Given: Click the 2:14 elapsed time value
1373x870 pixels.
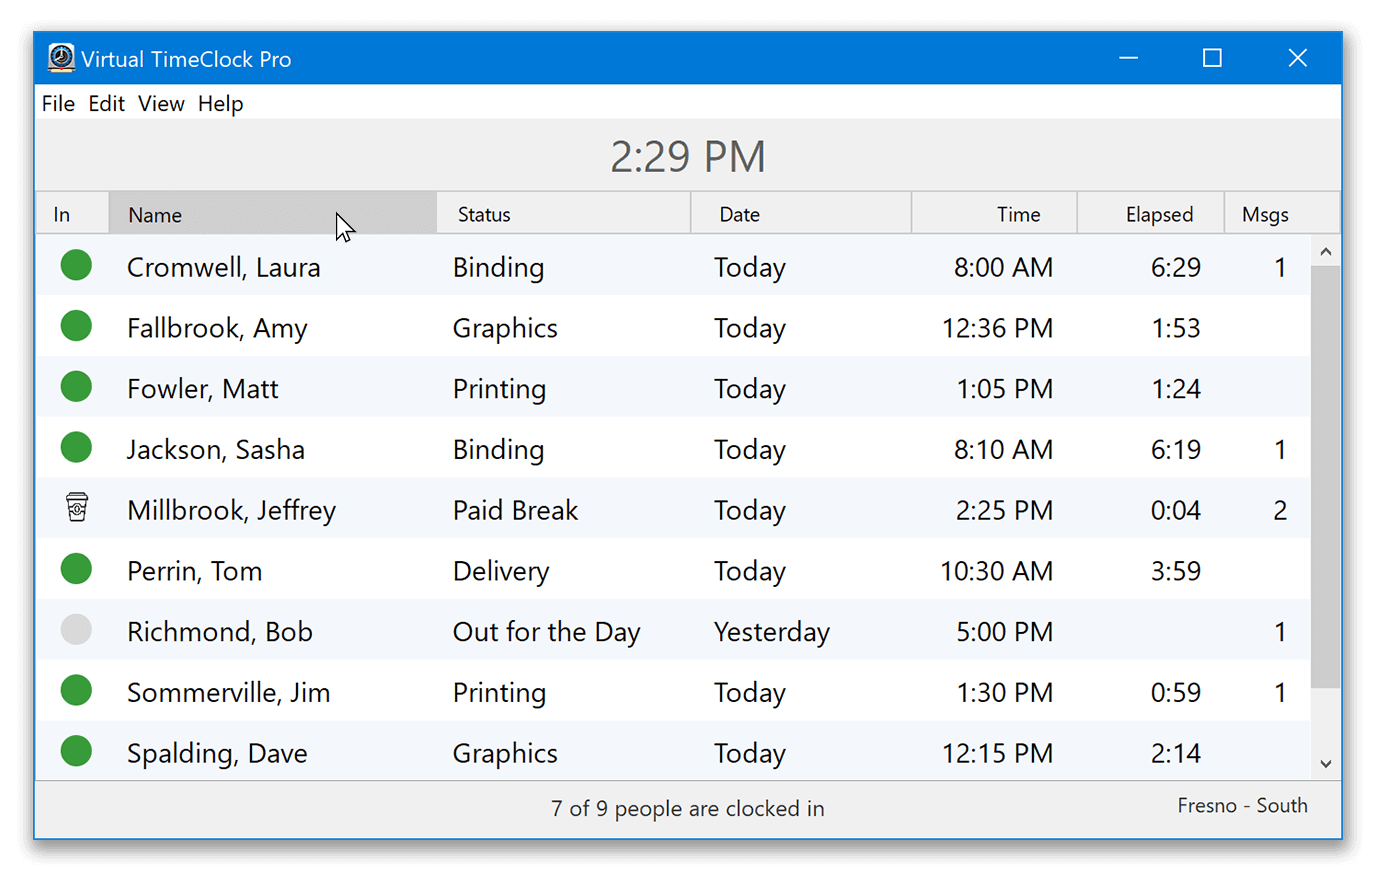Looking at the screenshot, I should (x=1175, y=754).
